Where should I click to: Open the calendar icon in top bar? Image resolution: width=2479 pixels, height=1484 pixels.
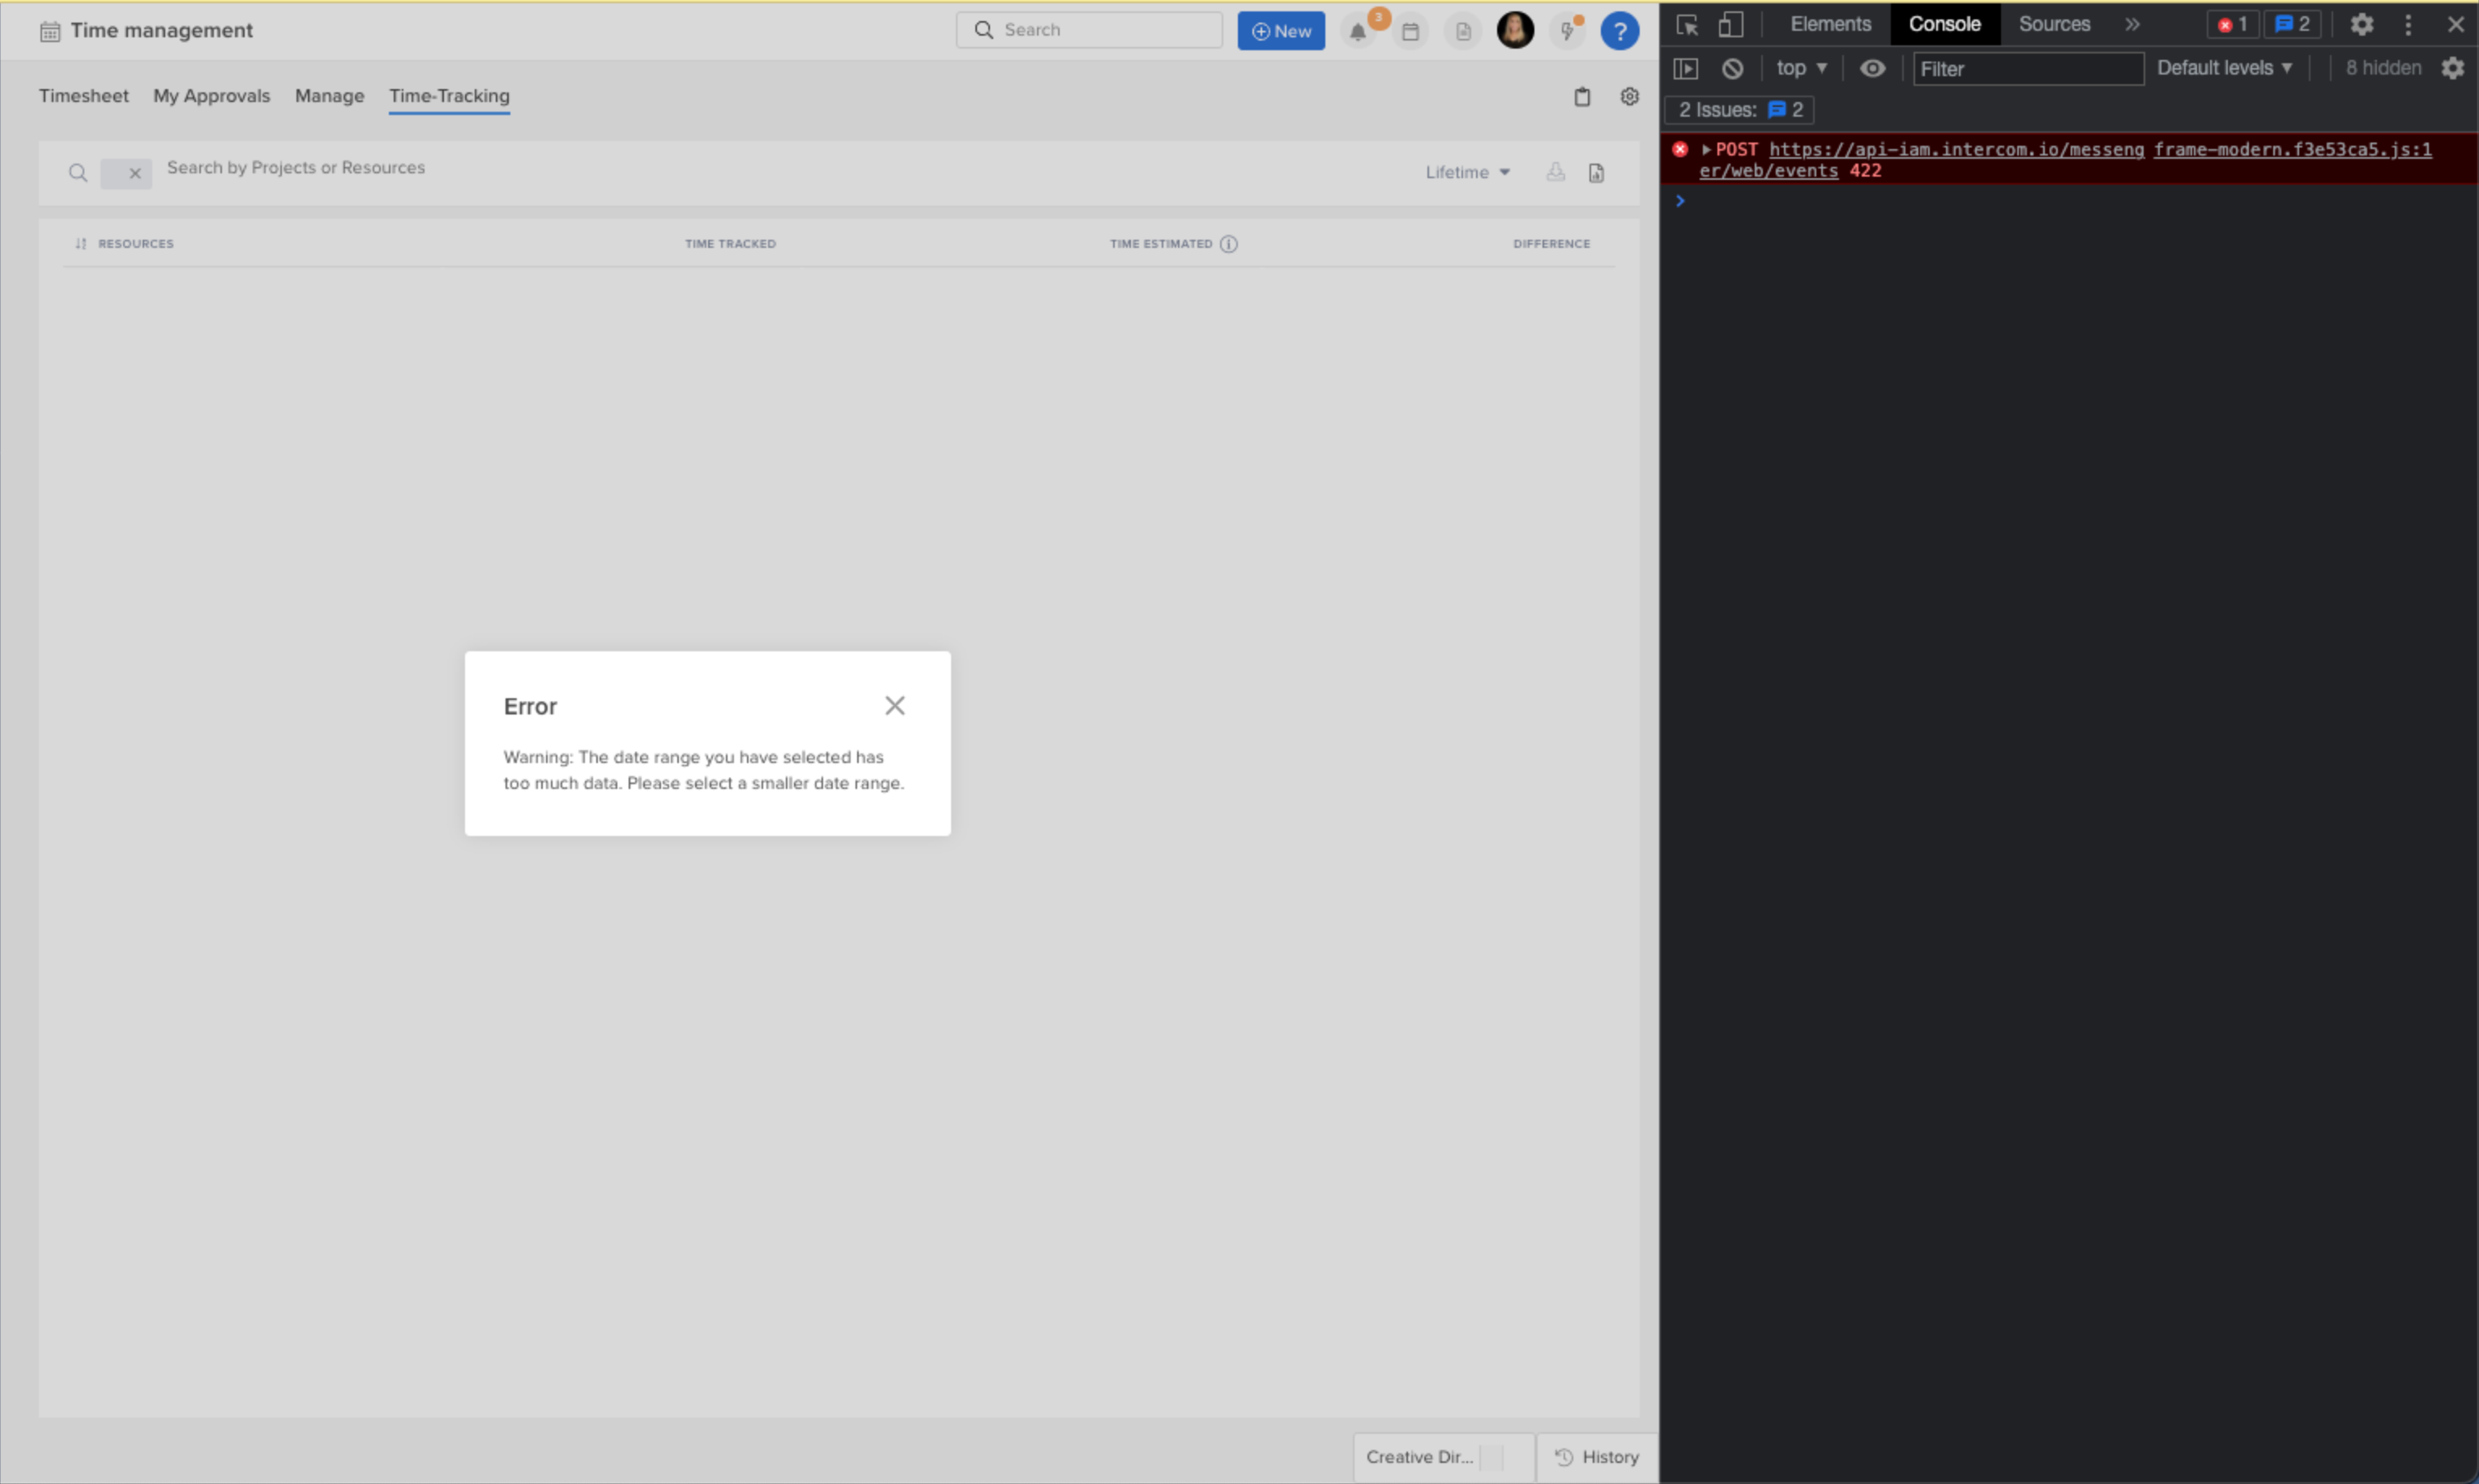tap(1410, 31)
